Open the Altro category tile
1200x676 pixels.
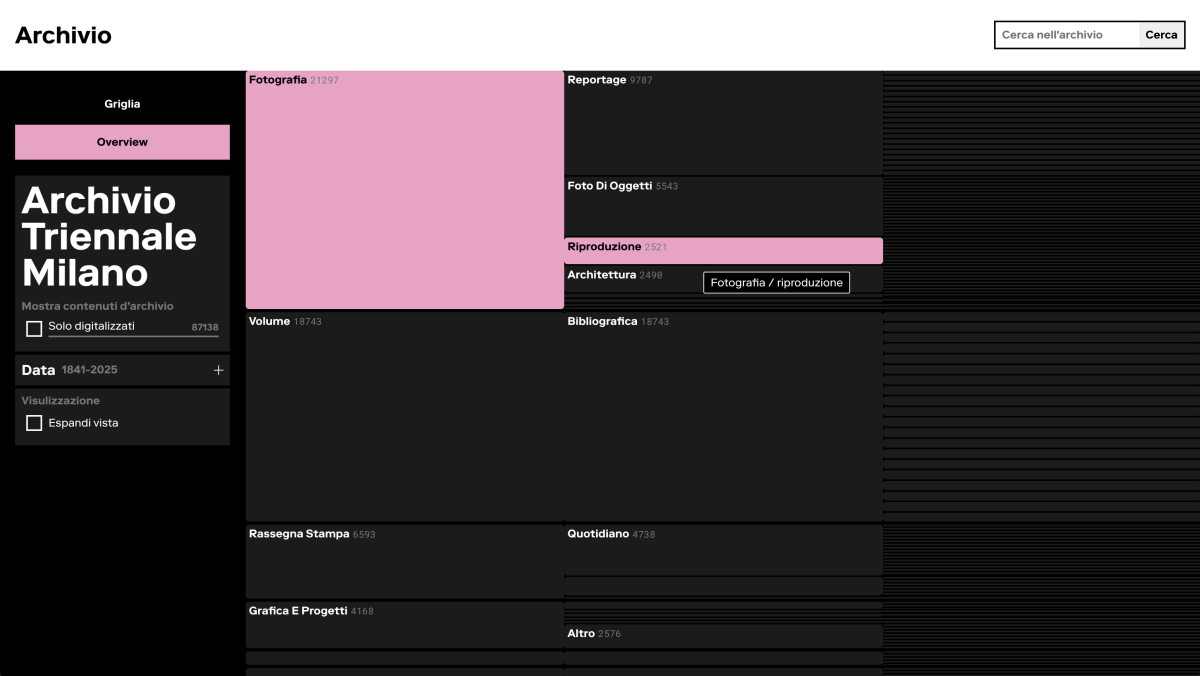[723, 636]
